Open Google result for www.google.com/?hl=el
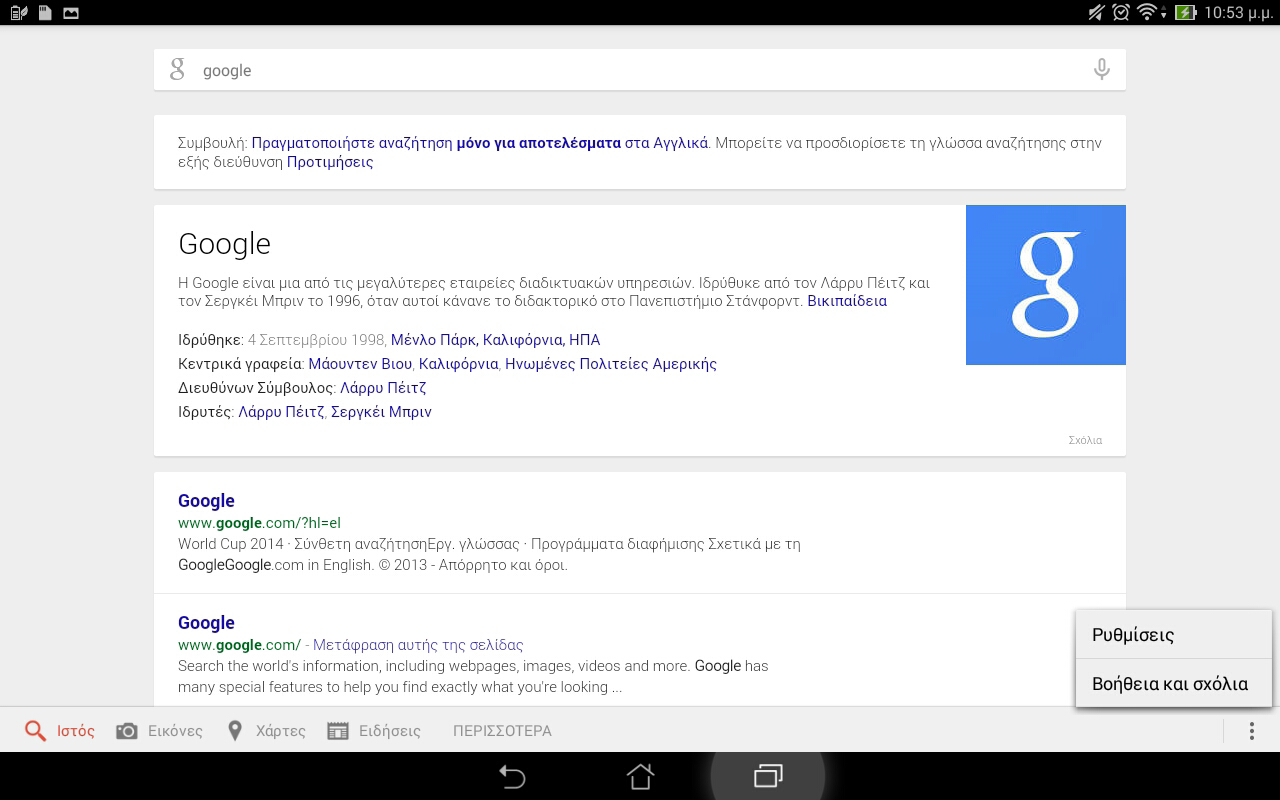This screenshot has height=800, width=1280. pyautogui.click(x=206, y=501)
